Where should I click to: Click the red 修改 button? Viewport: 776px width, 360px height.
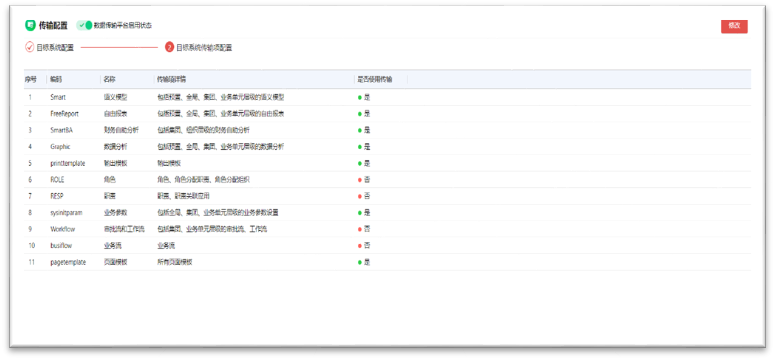[734, 26]
